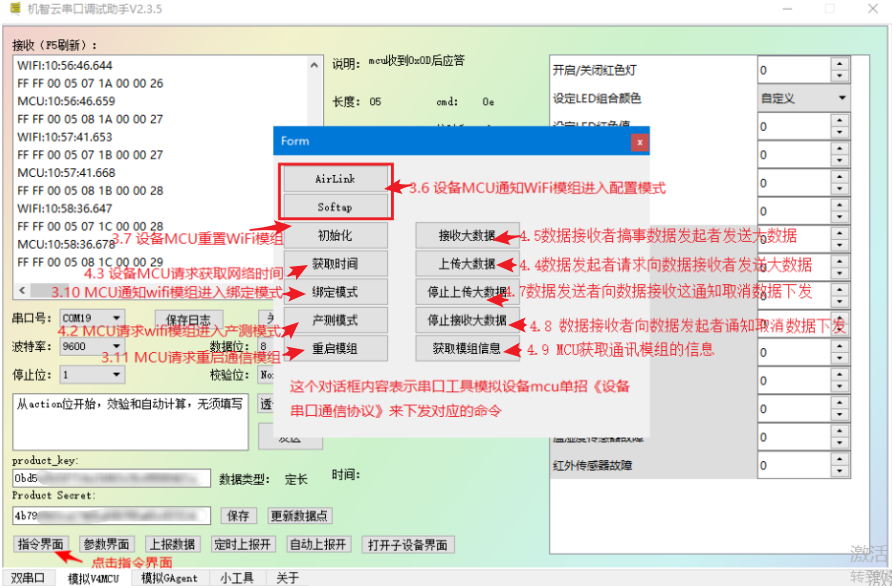Expand the 波特率 9600 dropdown
This screenshot has width=892, height=586.
coord(118,346)
